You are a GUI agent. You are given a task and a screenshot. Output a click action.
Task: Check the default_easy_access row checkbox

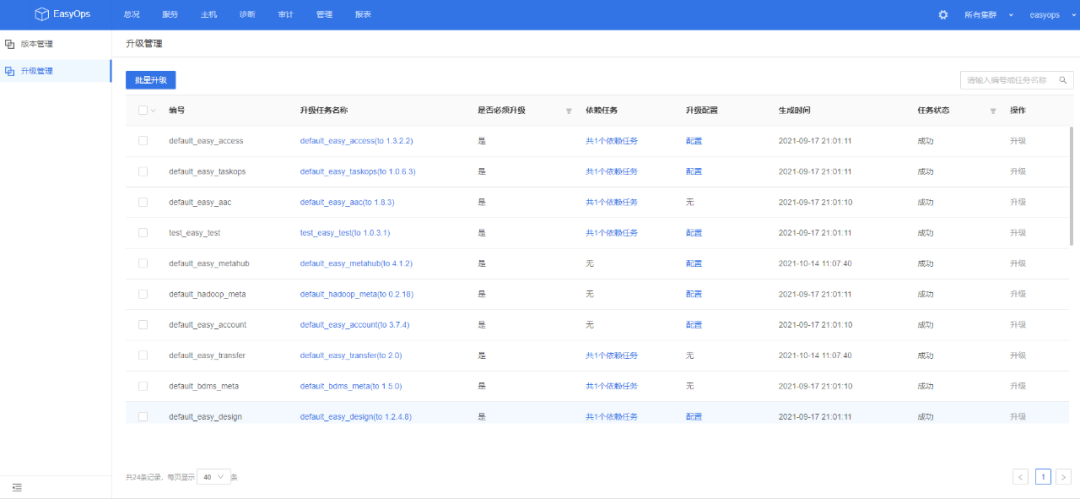coord(143,141)
